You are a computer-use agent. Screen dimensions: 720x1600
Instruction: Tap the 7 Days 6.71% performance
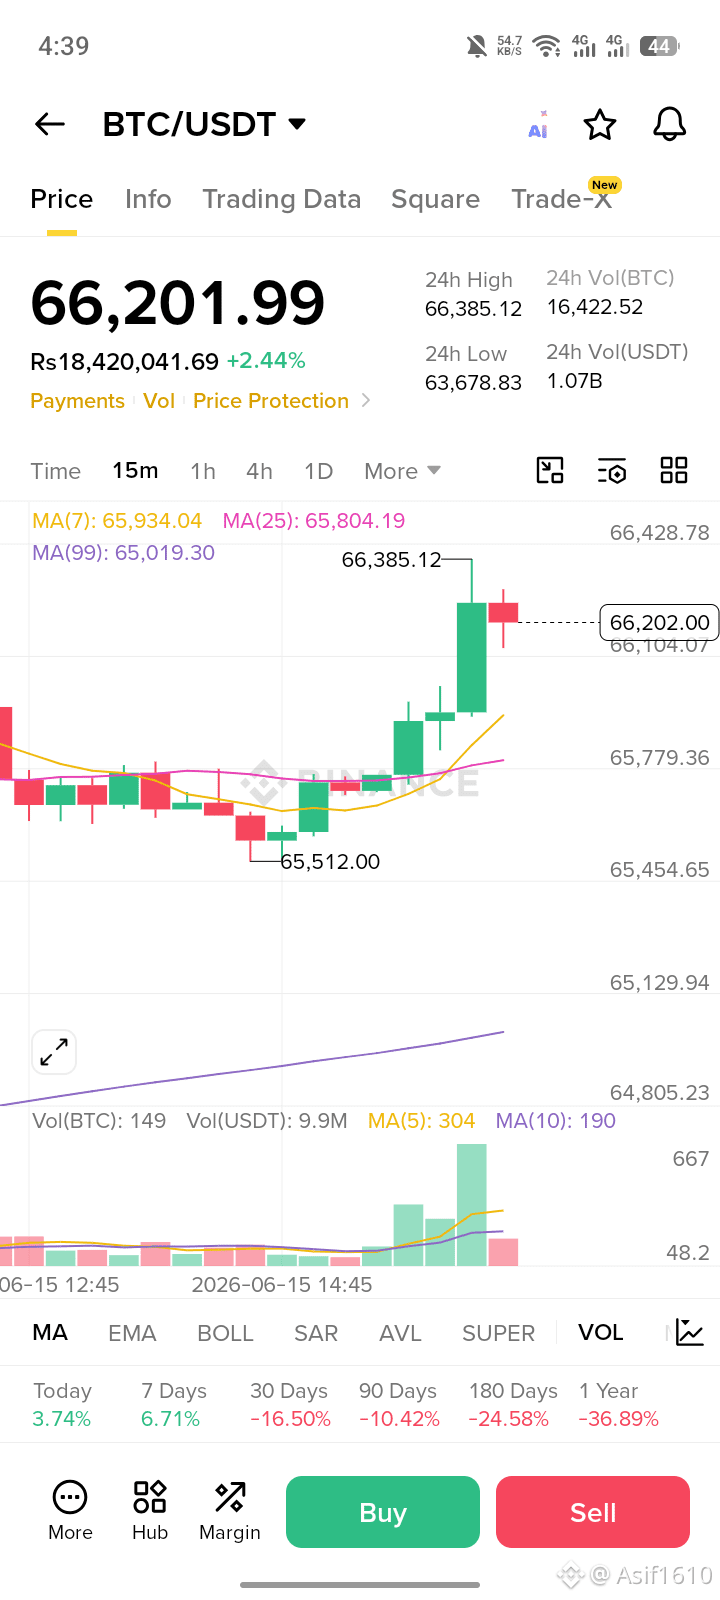[x=173, y=1404]
